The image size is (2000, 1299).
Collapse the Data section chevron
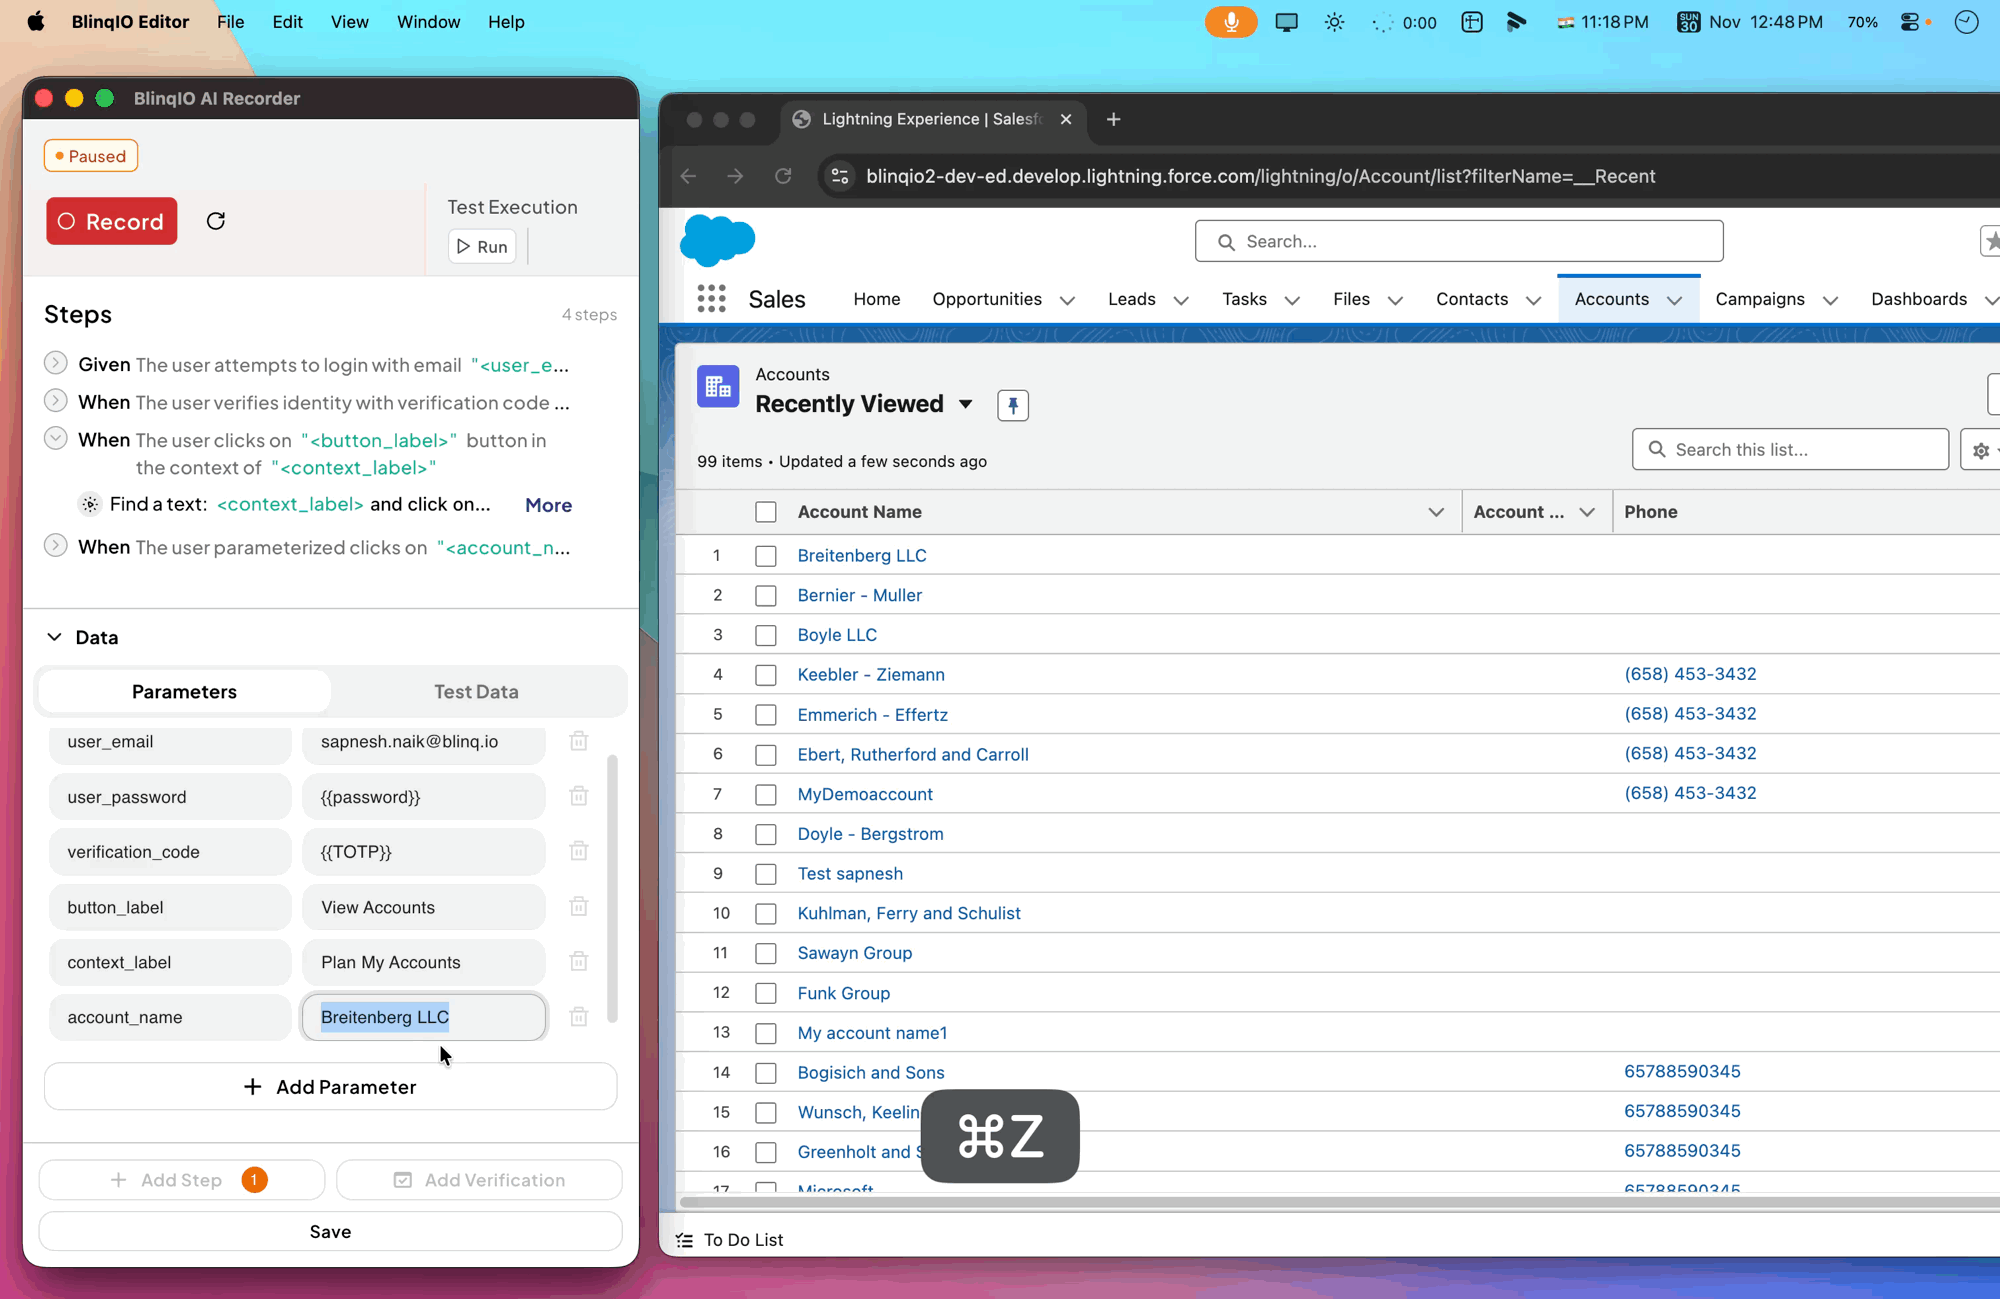[55, 637]
